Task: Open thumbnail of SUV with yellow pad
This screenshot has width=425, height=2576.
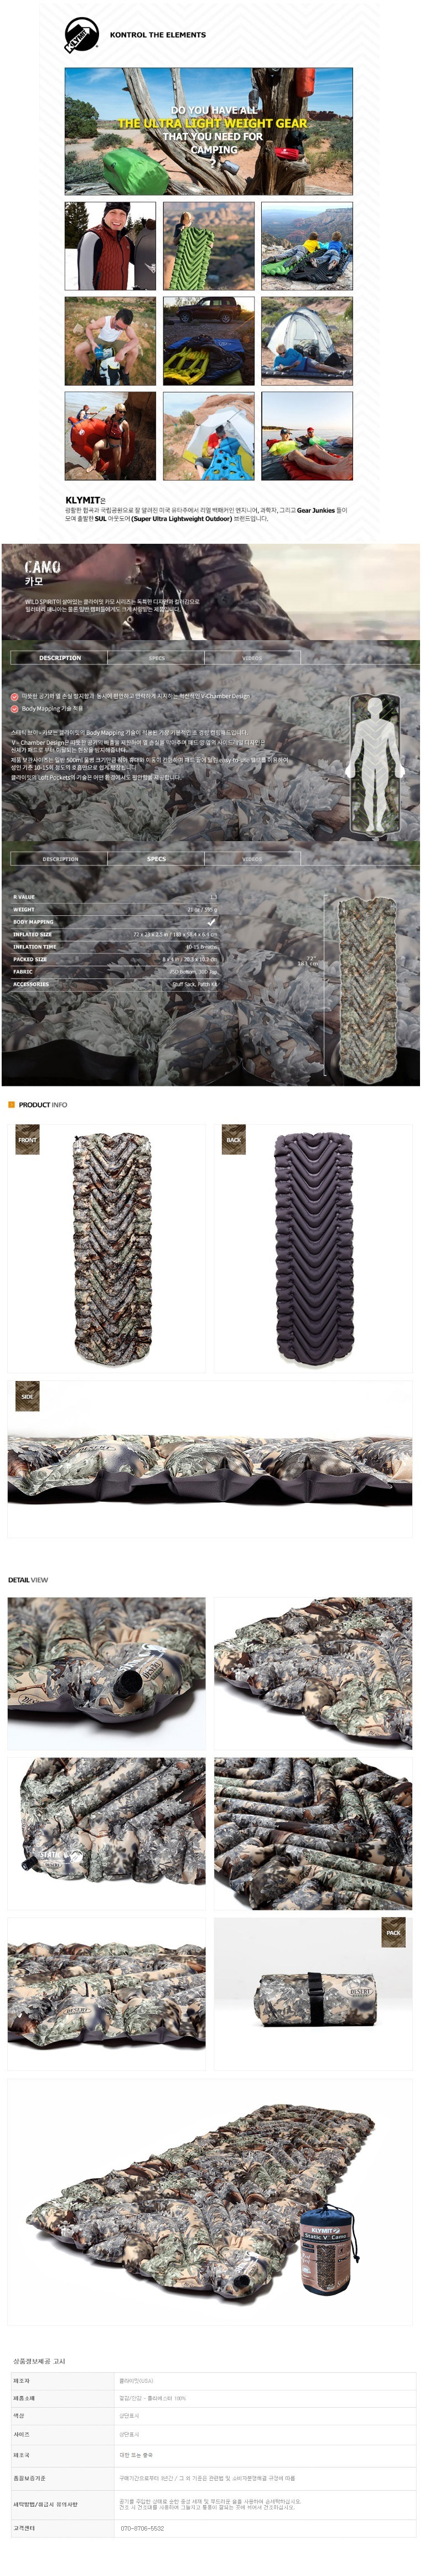Action: click(209, 341)
